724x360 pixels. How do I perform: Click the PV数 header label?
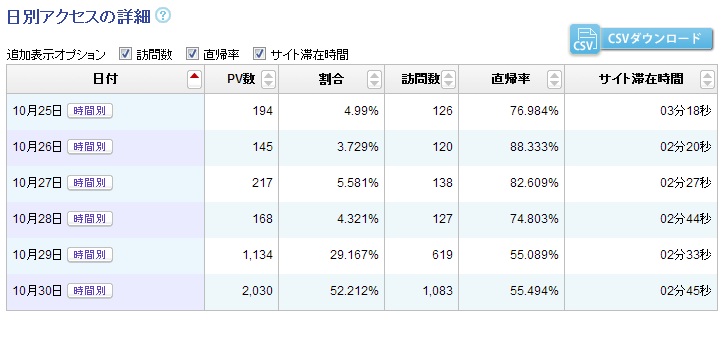pos(241,79)
